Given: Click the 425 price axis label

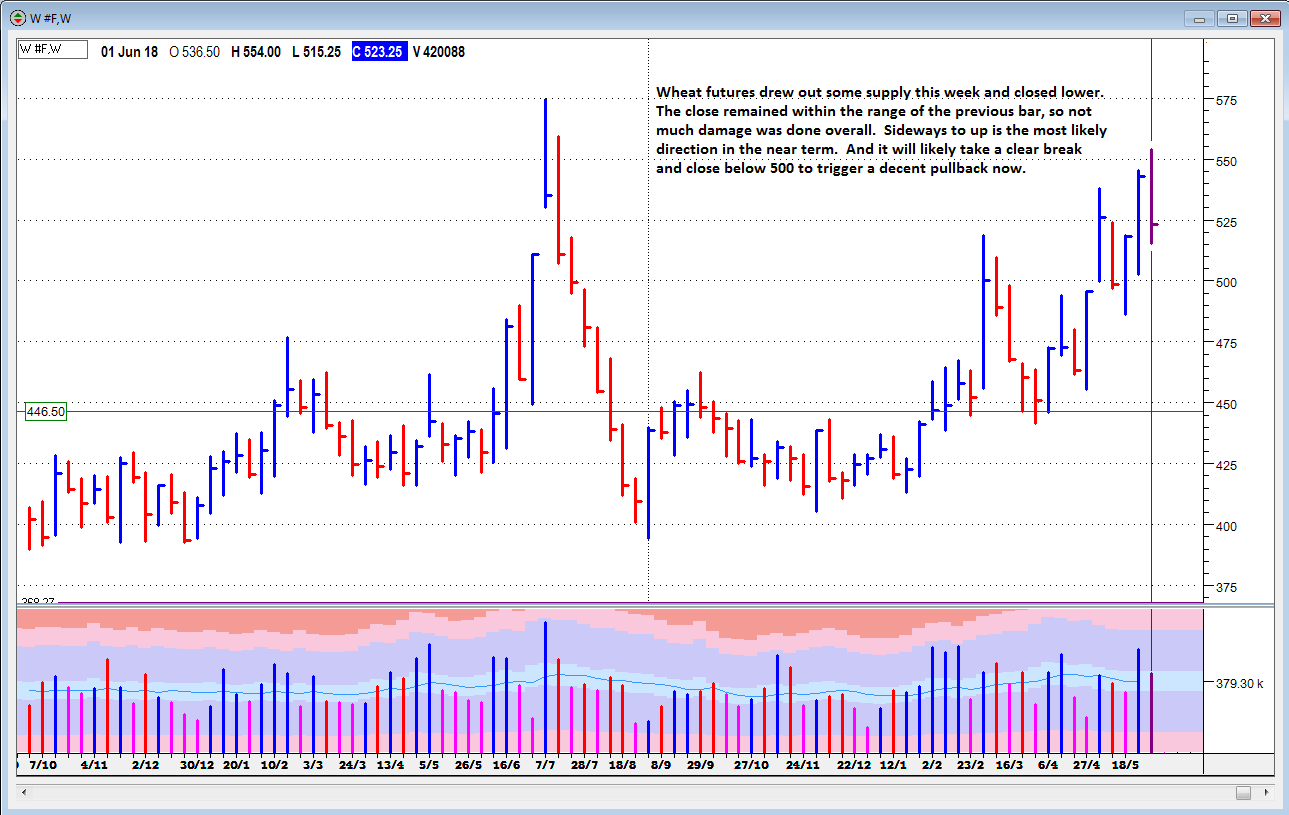Looking at the screenshot, I should click(1227, 465).
